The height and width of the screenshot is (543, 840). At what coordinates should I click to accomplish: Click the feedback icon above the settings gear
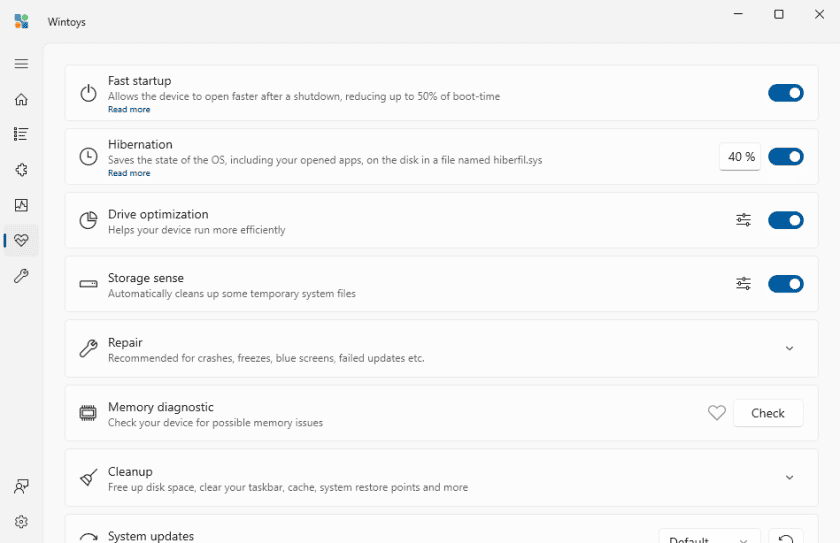tap(21, 487)
